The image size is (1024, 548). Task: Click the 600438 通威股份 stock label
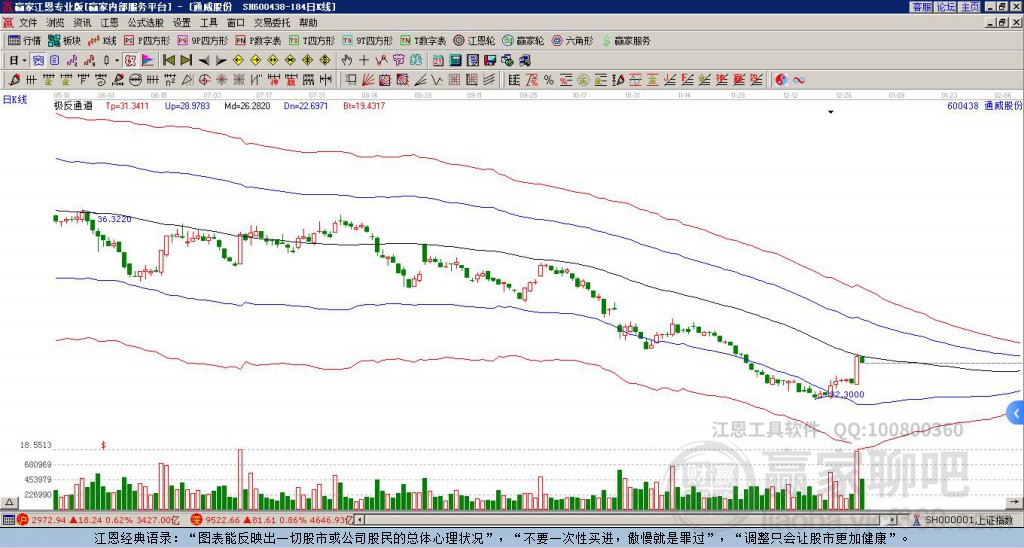tap(984, 105)
